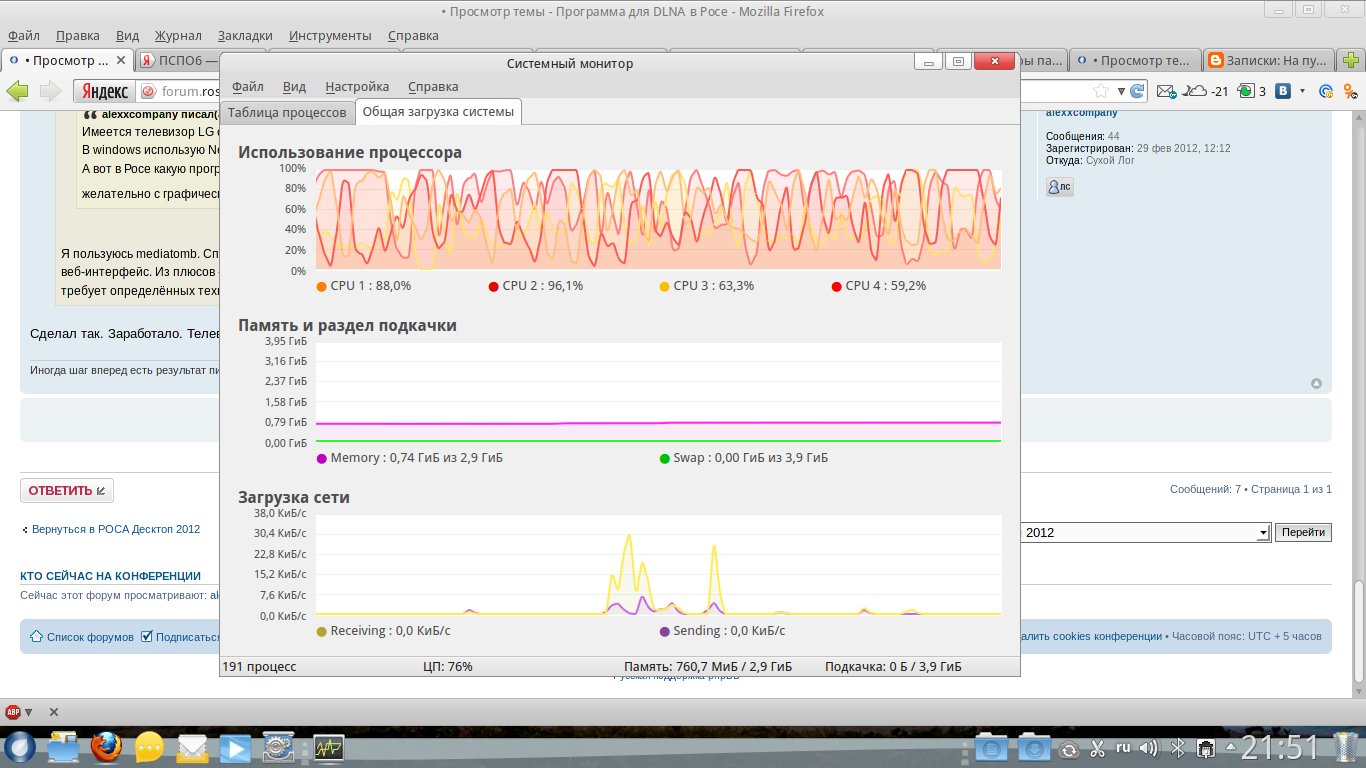Viewport: 1366px width, 768px height.
Task: Click the VK toolbar icon
Action: point(1283,91)
